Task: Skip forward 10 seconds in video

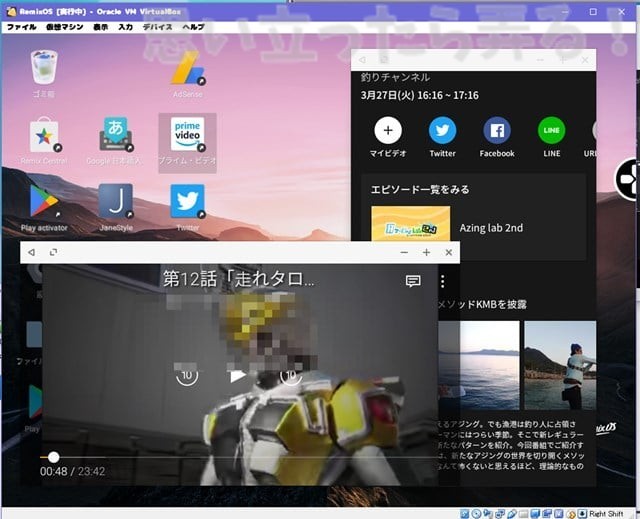Action: click(x=291, y=375)
